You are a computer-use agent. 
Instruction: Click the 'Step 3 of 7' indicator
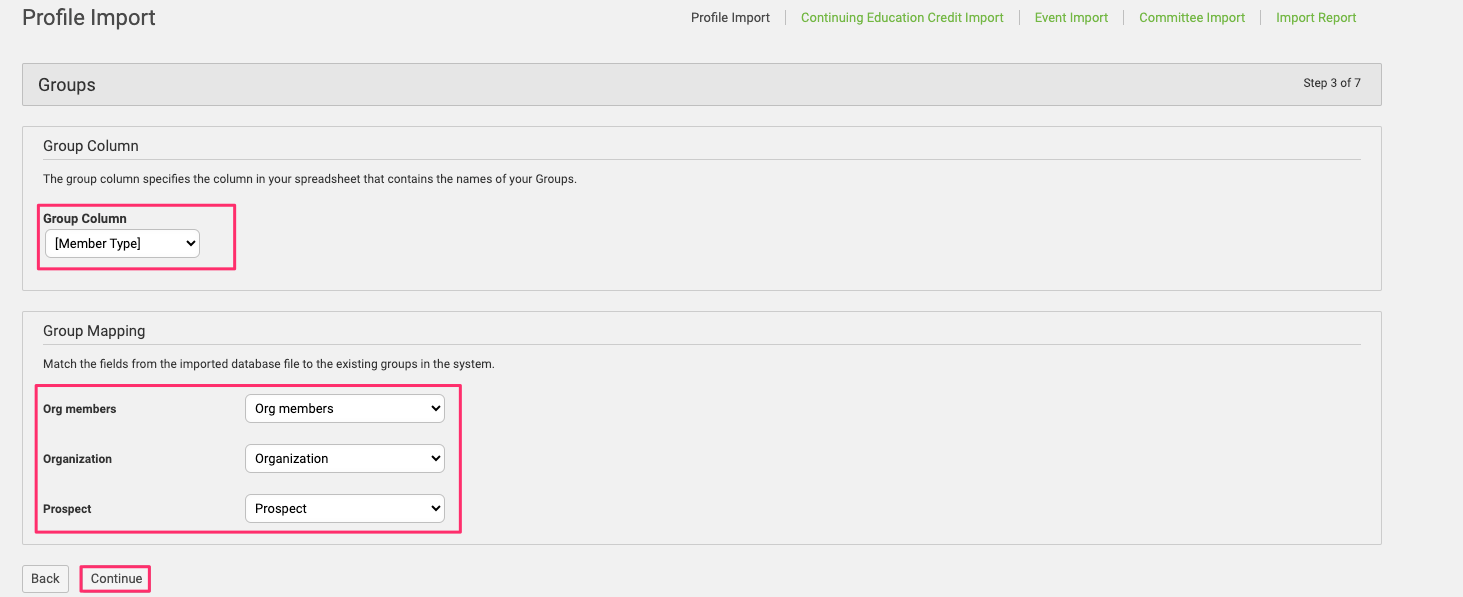point(1331,83)
